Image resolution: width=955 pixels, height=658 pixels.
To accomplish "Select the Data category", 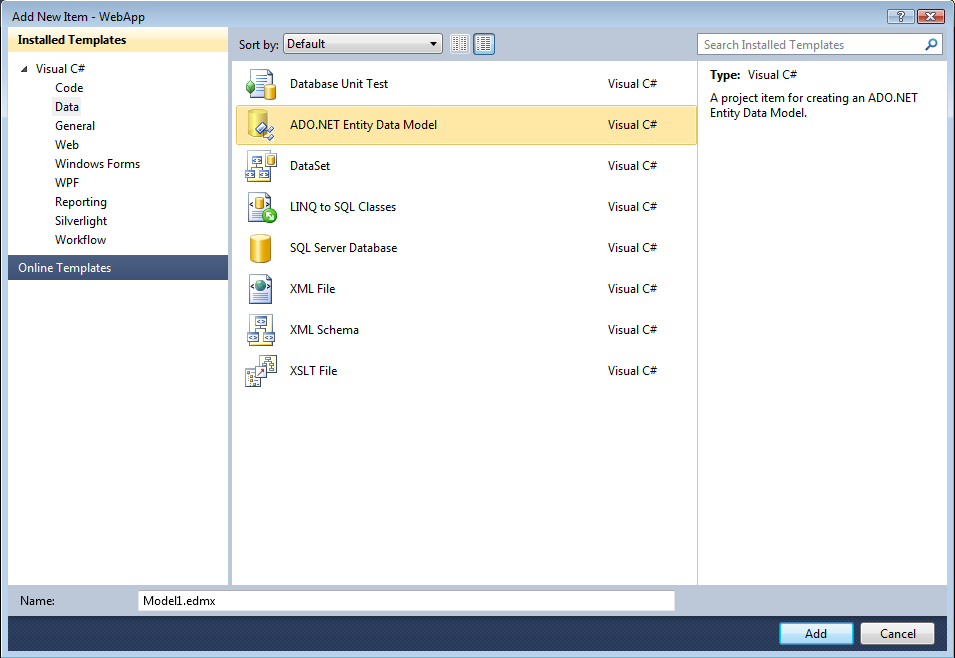I will tap(67, 107).
